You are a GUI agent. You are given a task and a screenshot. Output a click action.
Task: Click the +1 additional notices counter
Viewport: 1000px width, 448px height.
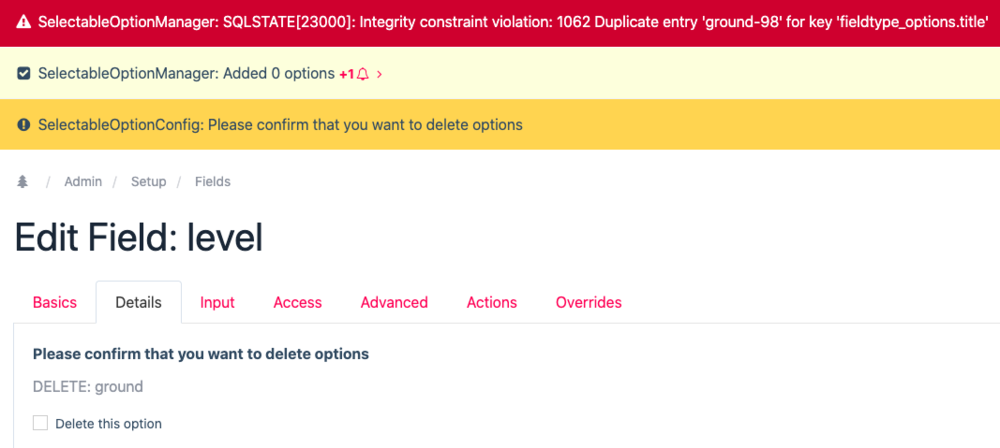(346, 74)
